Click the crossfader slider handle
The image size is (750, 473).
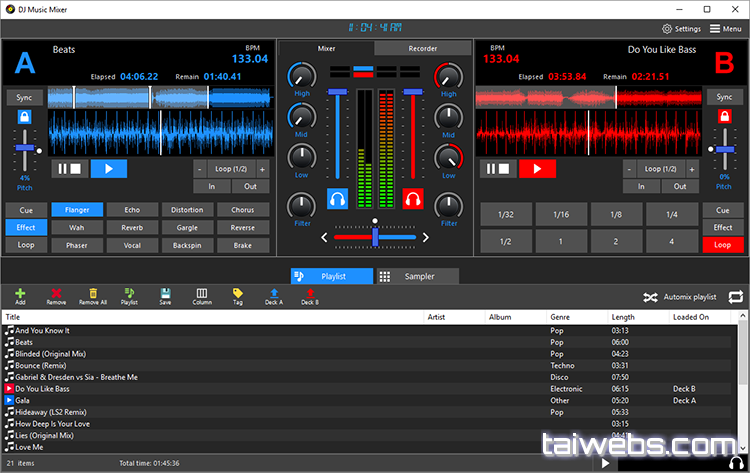tap(374, 237)
